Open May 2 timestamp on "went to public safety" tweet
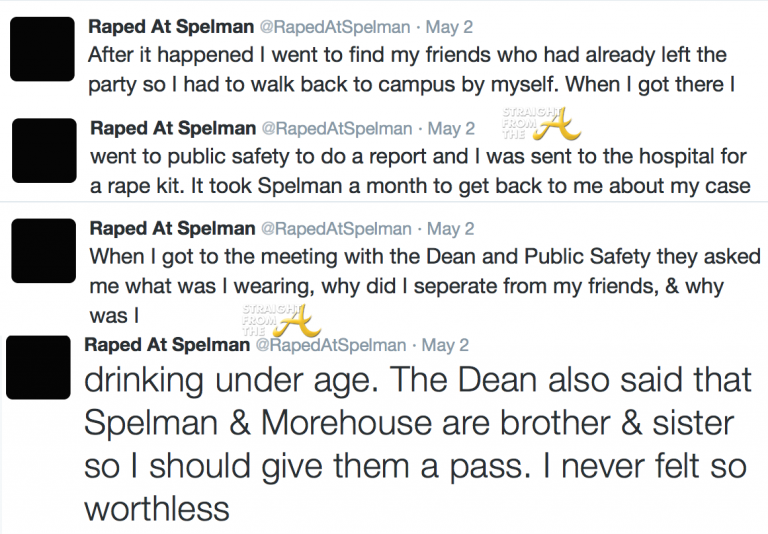Viewport: 768px width, 534px height. click(x=450, y=129)
